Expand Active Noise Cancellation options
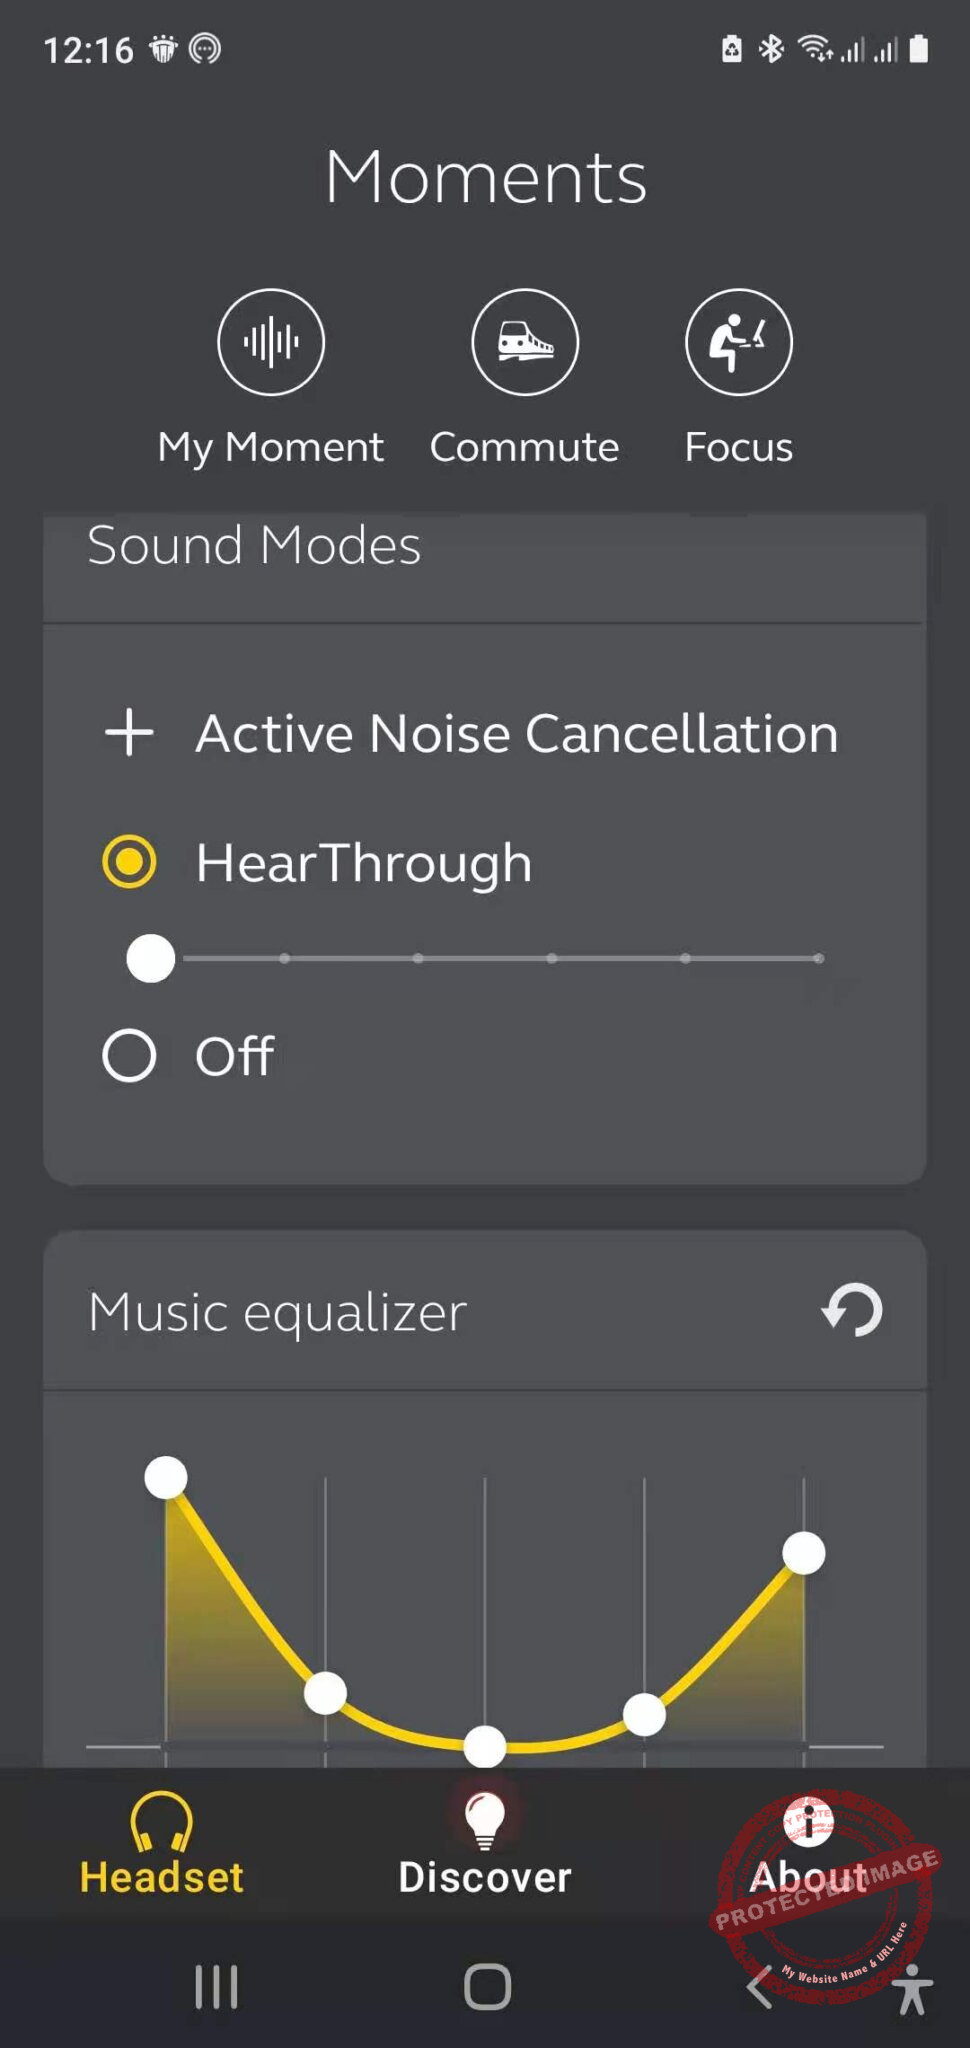The height and width of the screenshot is (2048, 970). (131, 732)
